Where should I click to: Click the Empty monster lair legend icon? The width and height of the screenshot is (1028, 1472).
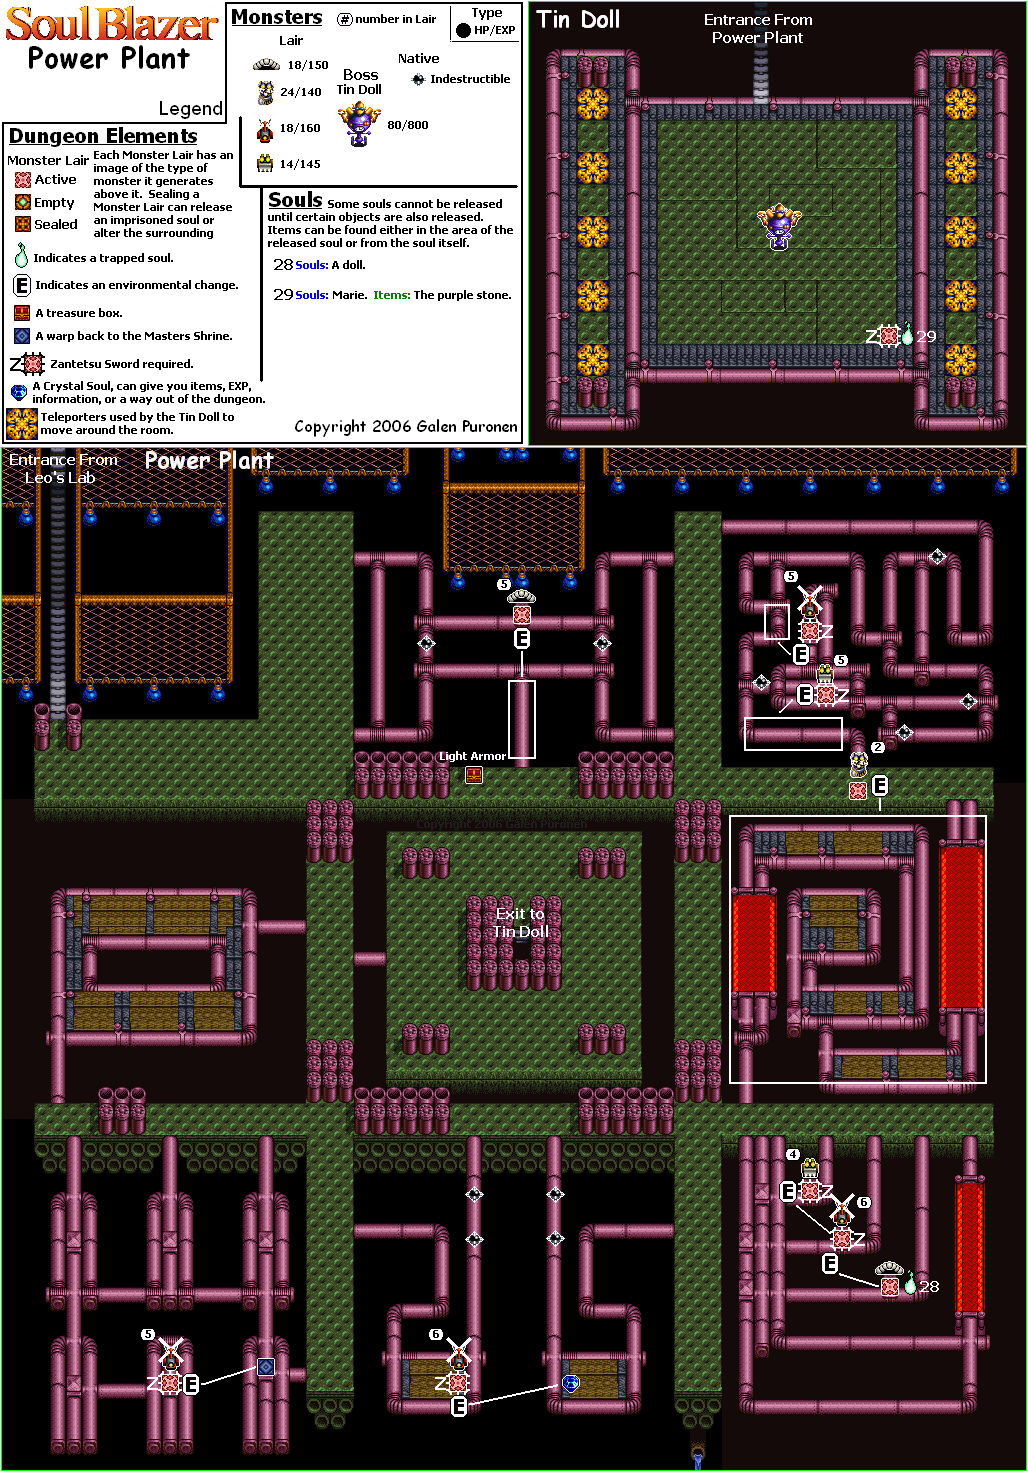click(23, 202)
